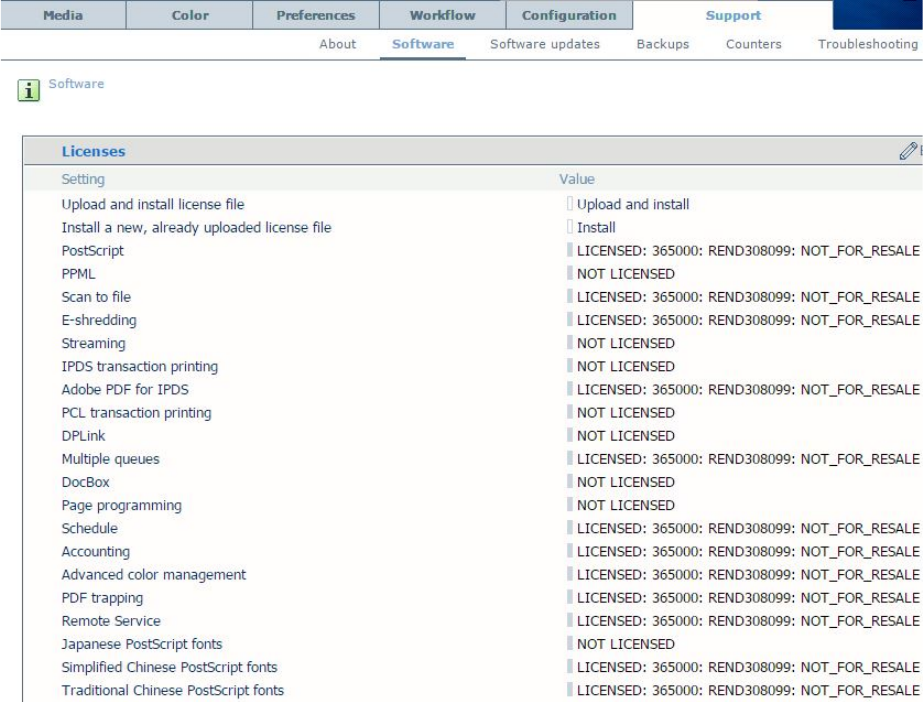This screenshot has height=702, width=923.
Task: Click NOT LICENSED value for PPML
Action: coord(625,274)
